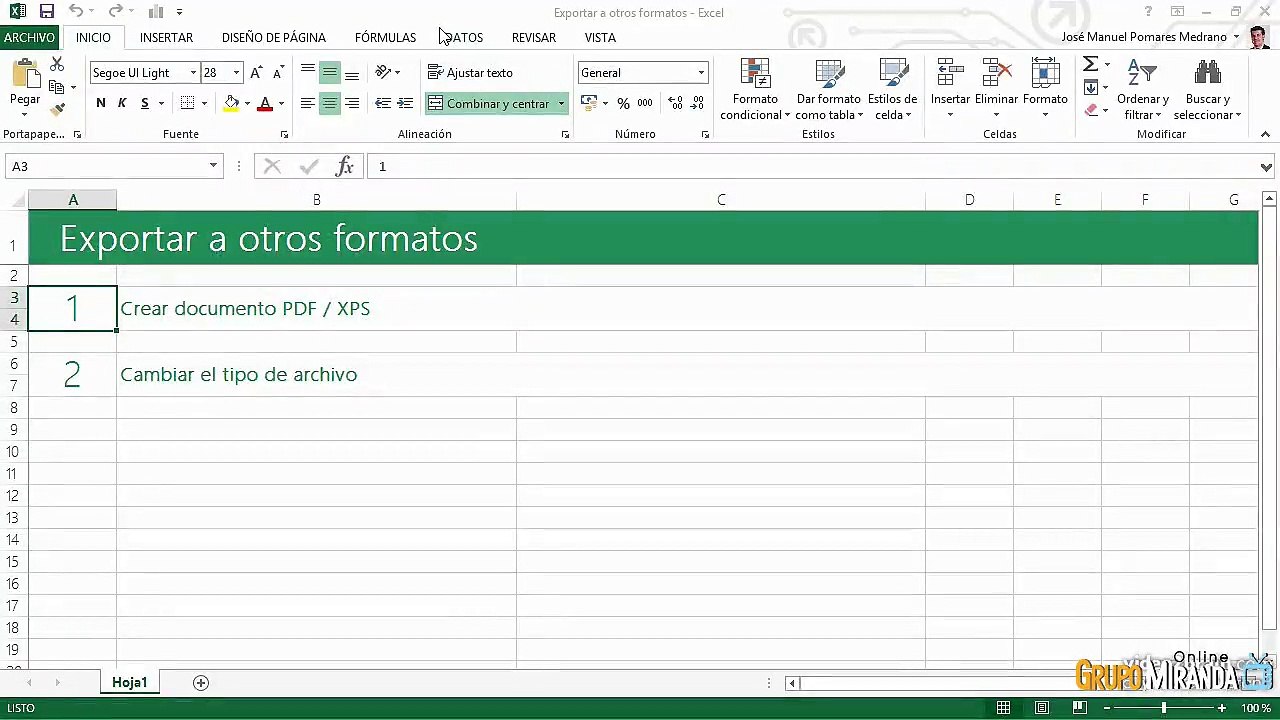Open Excel help with the question mark
1280x720 pixels.
(1148, 12)
